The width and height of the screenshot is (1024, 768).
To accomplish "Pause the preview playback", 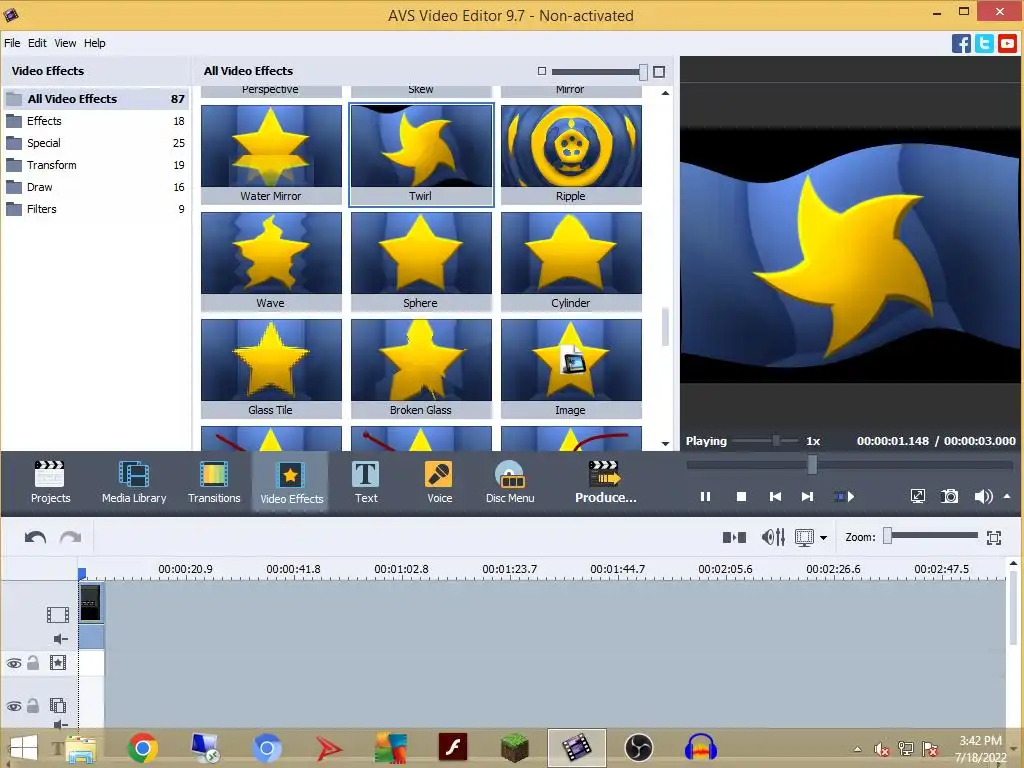I will click(705, 497).
